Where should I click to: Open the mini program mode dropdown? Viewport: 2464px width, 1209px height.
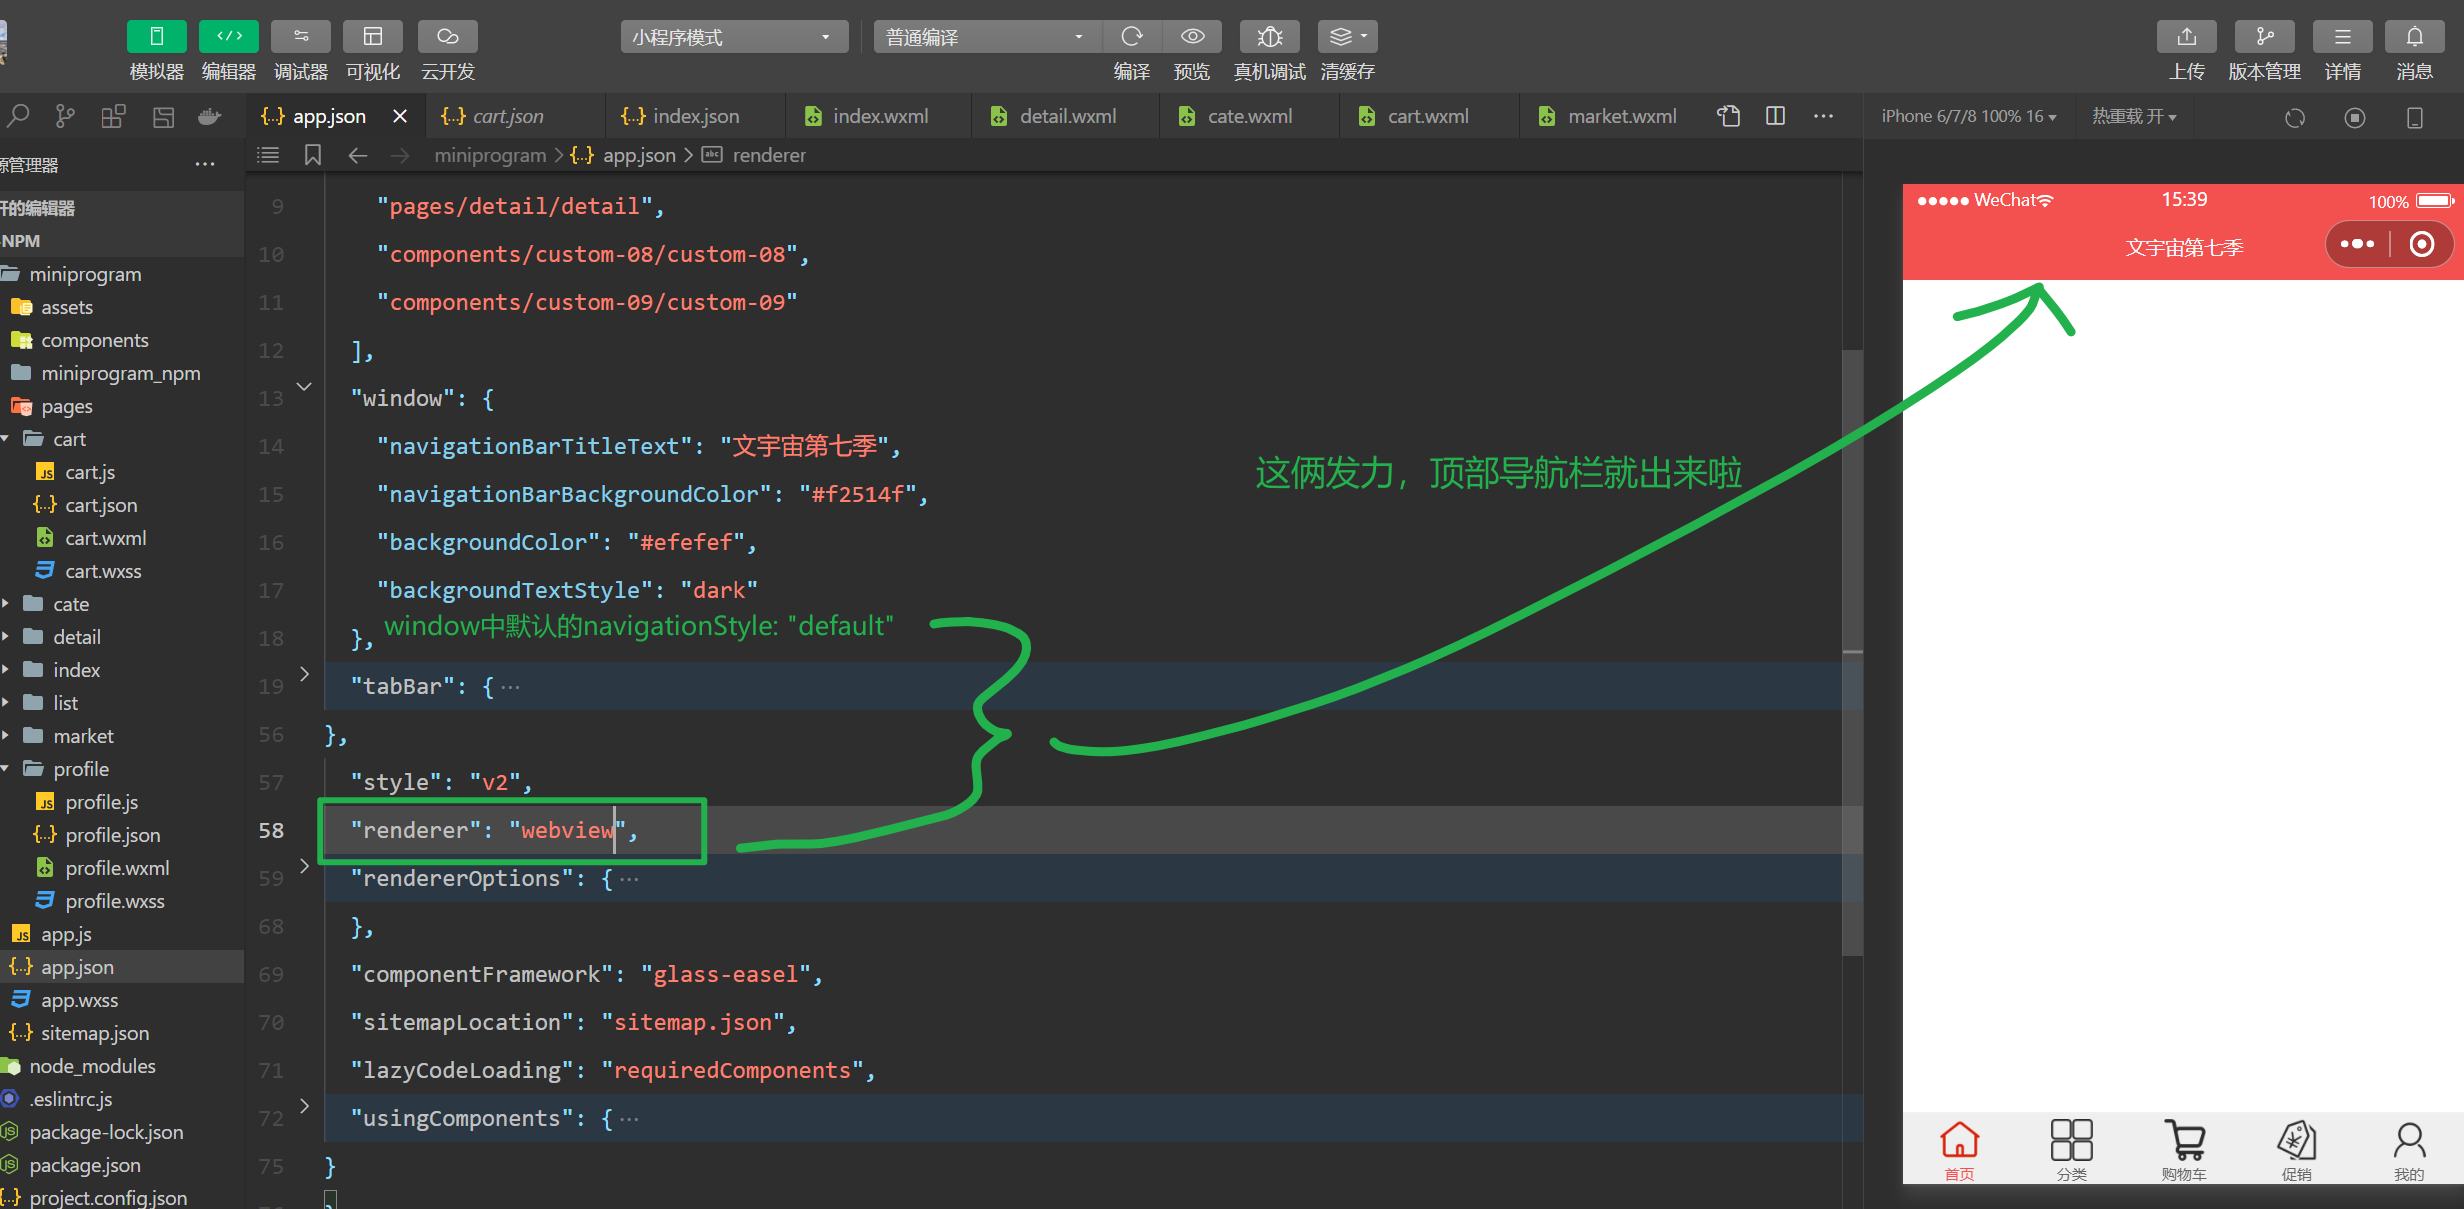coord(733,37)
